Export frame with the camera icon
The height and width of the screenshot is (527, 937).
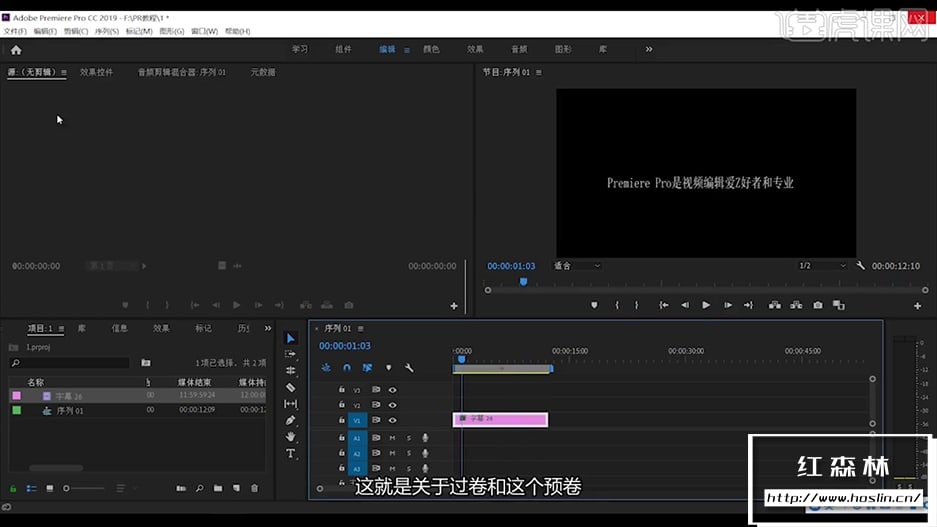point(817,305)
